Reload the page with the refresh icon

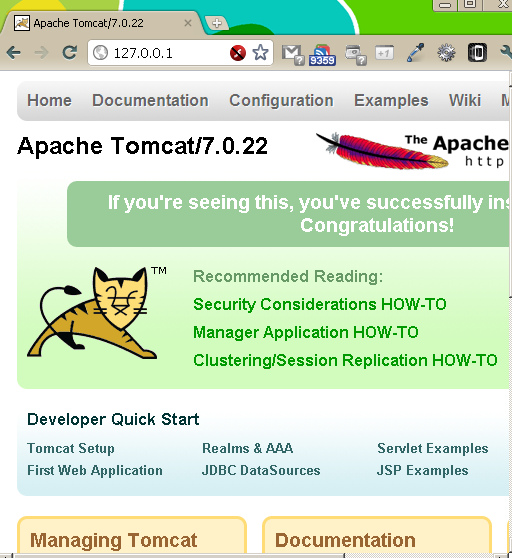pyautogui.click(x=69, y=53)
